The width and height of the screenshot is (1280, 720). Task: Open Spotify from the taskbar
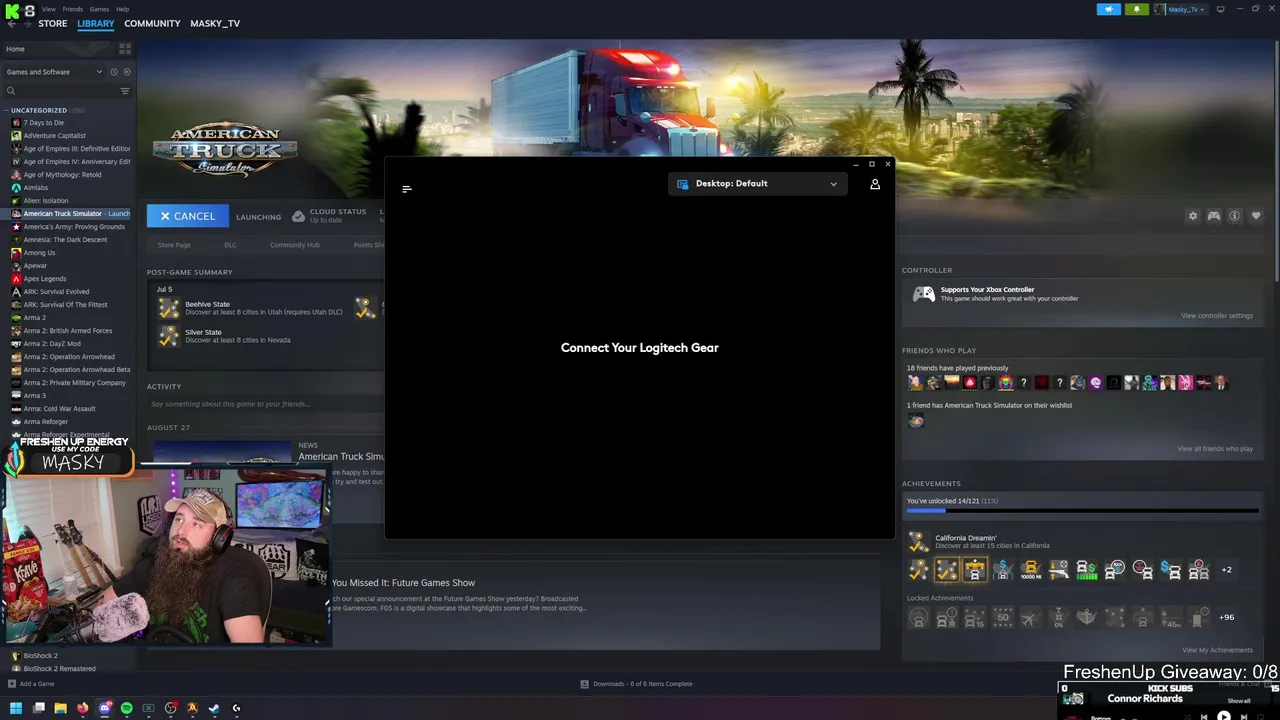pos(127,708)
